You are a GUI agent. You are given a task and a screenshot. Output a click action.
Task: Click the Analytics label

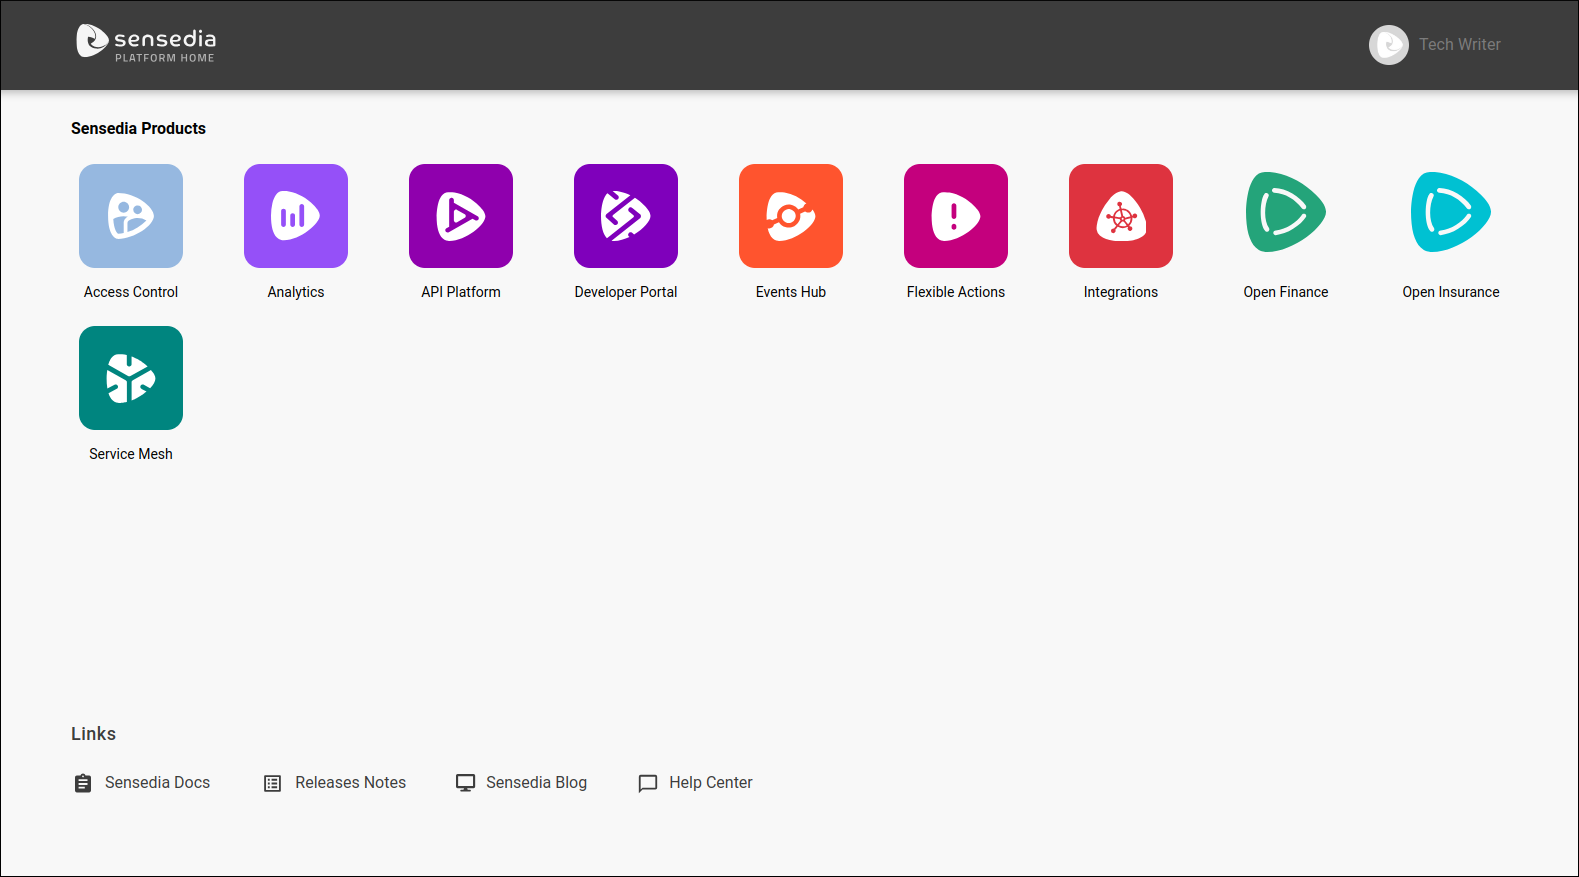(296, 292)
